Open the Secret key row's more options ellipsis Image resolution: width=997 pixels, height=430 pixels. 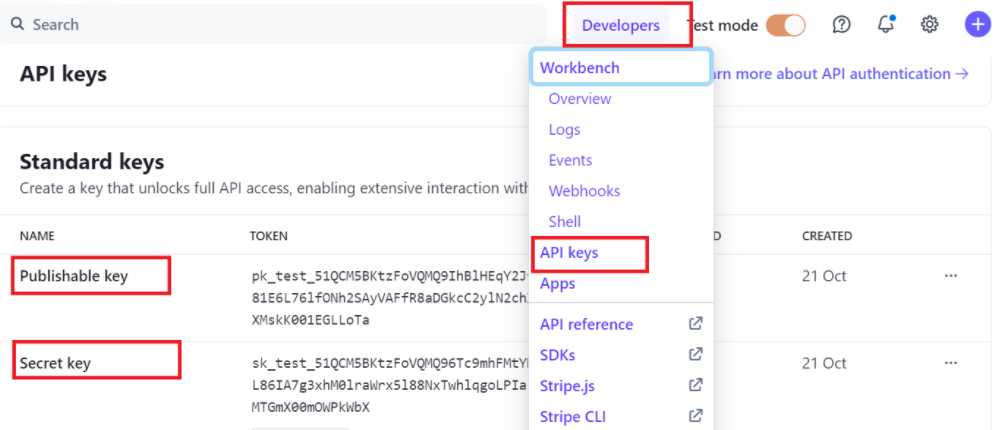click(951, 363)
